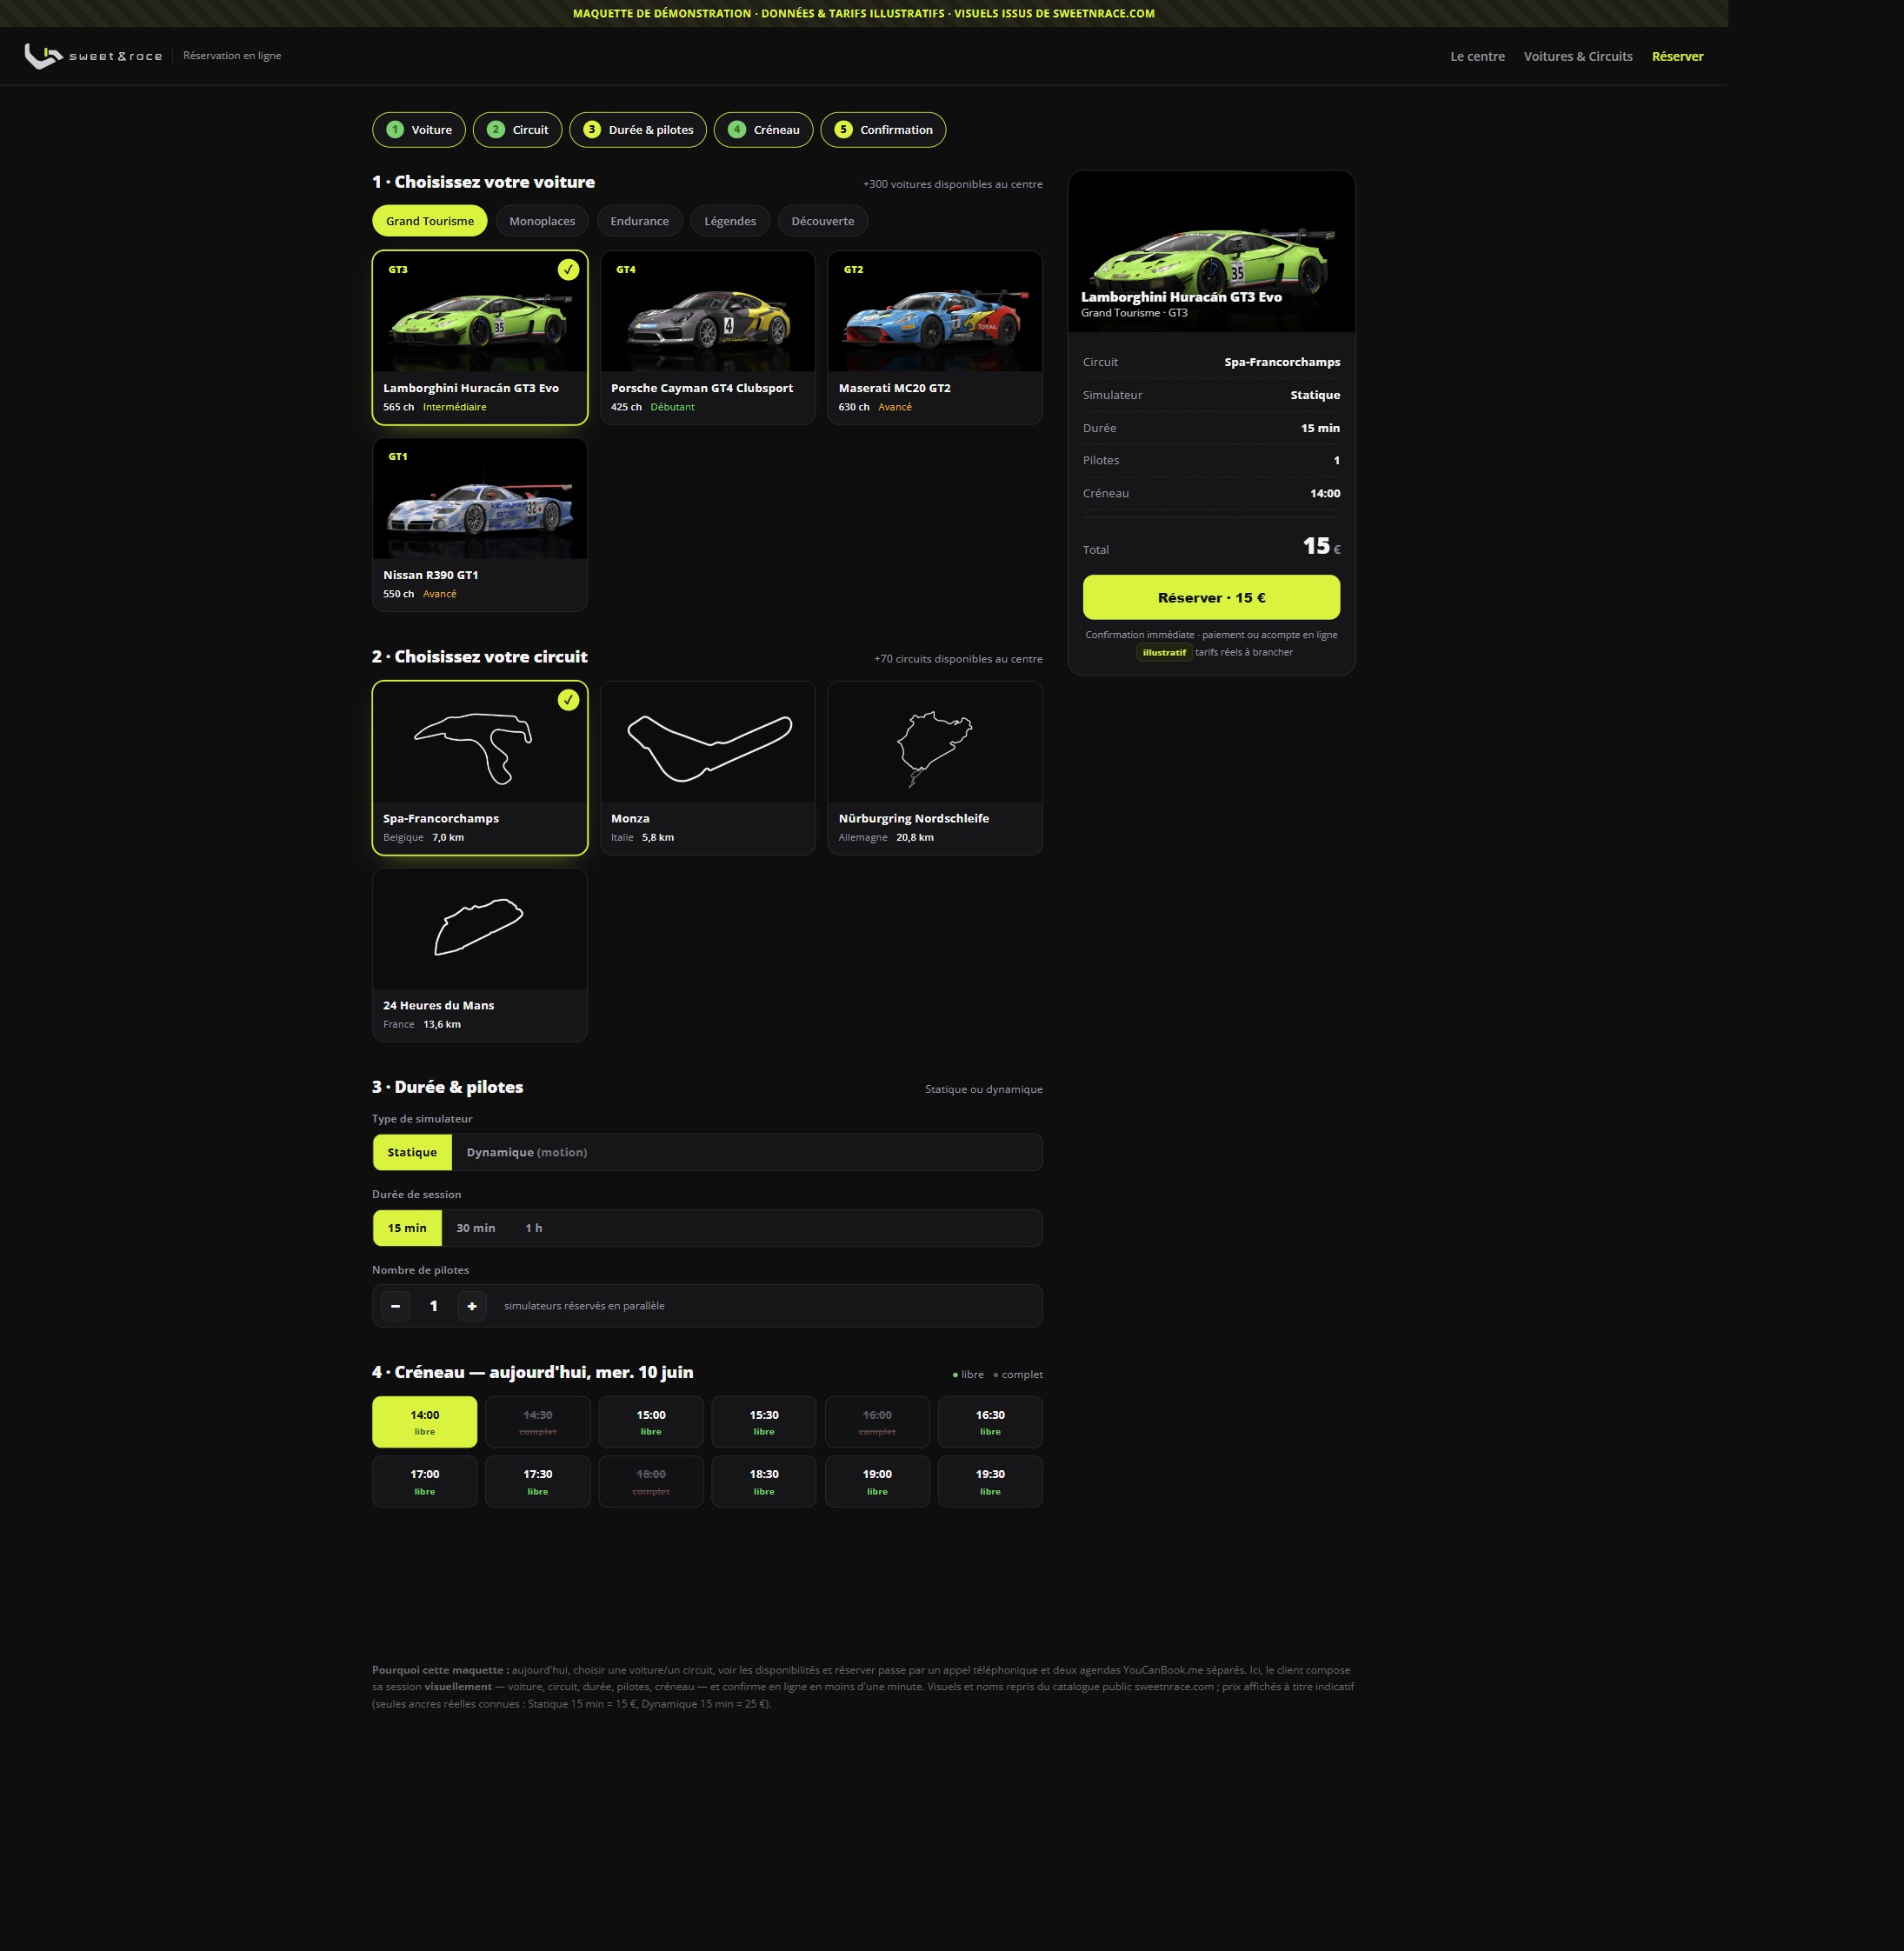Set simulator type to Statique
This screenshot has width=1904, height=1951.
[412, 1152]
